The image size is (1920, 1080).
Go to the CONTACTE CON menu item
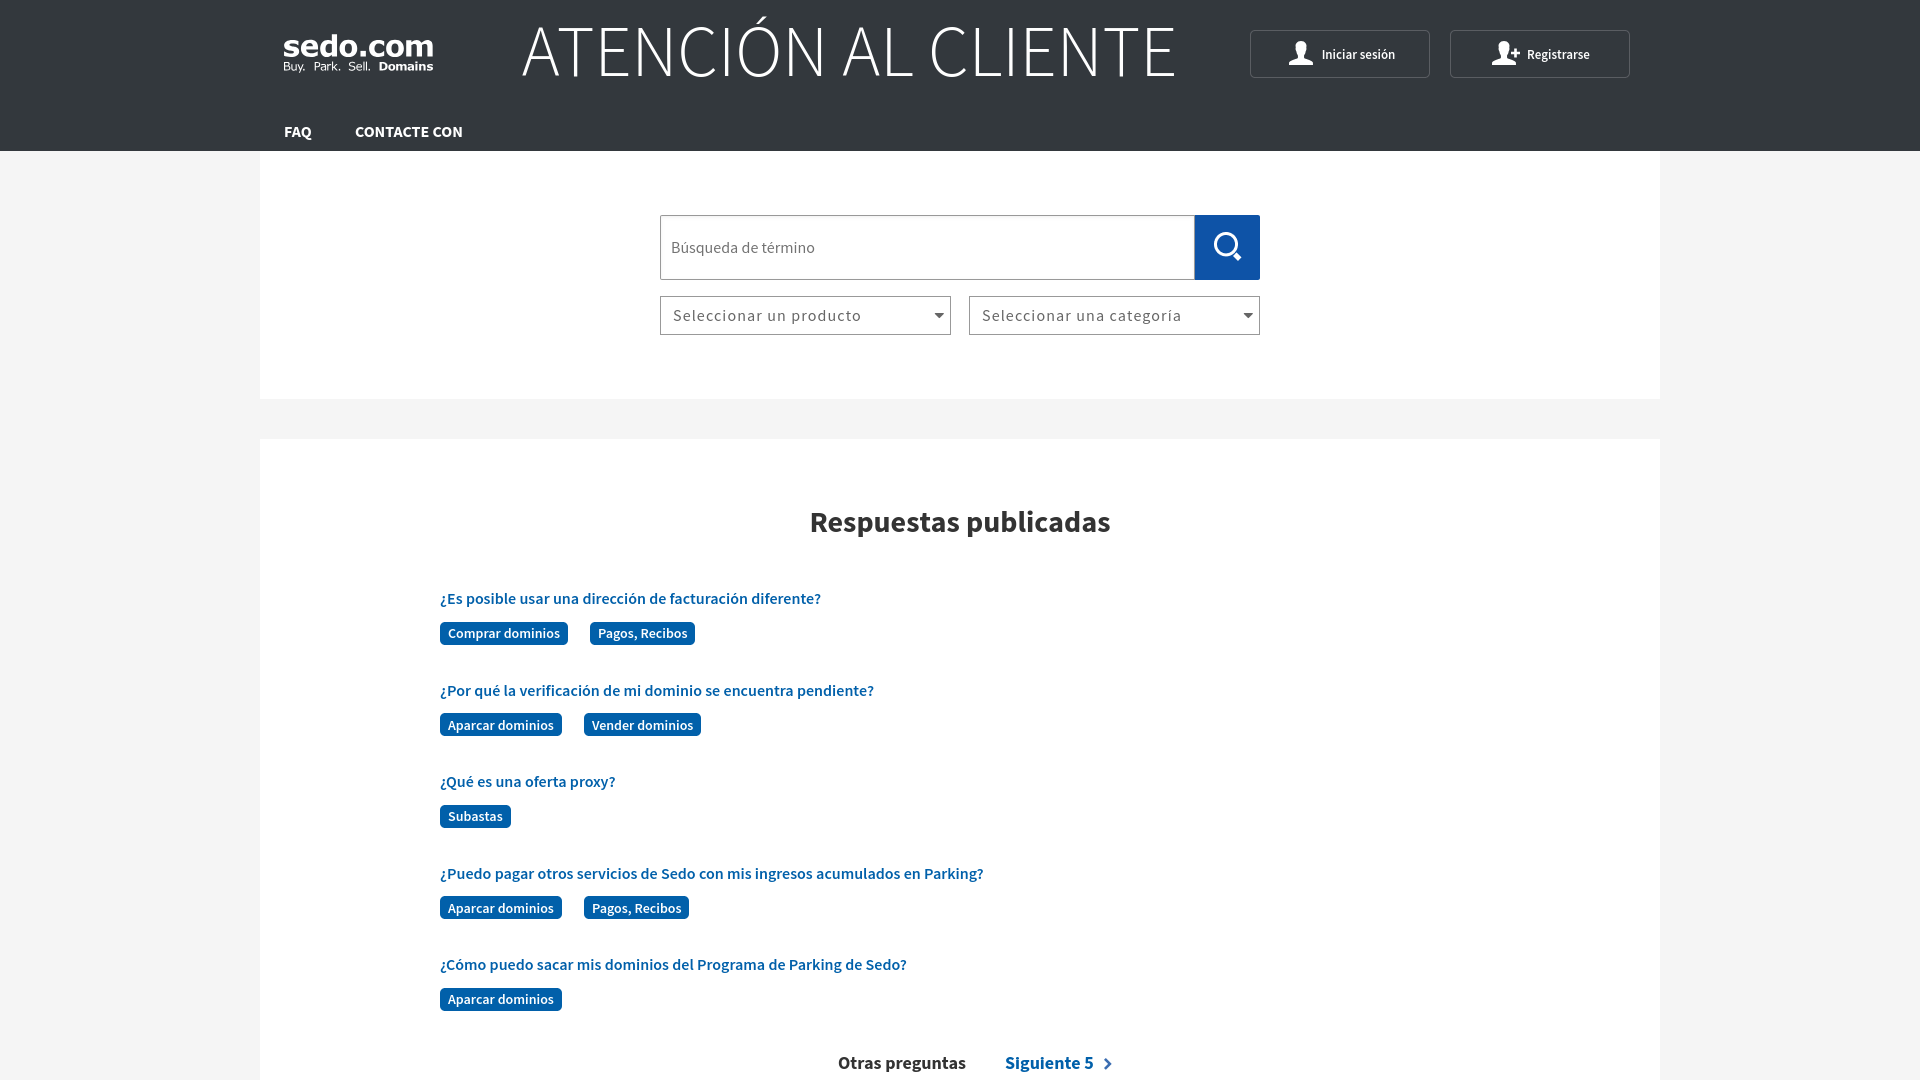coord(408,132)
